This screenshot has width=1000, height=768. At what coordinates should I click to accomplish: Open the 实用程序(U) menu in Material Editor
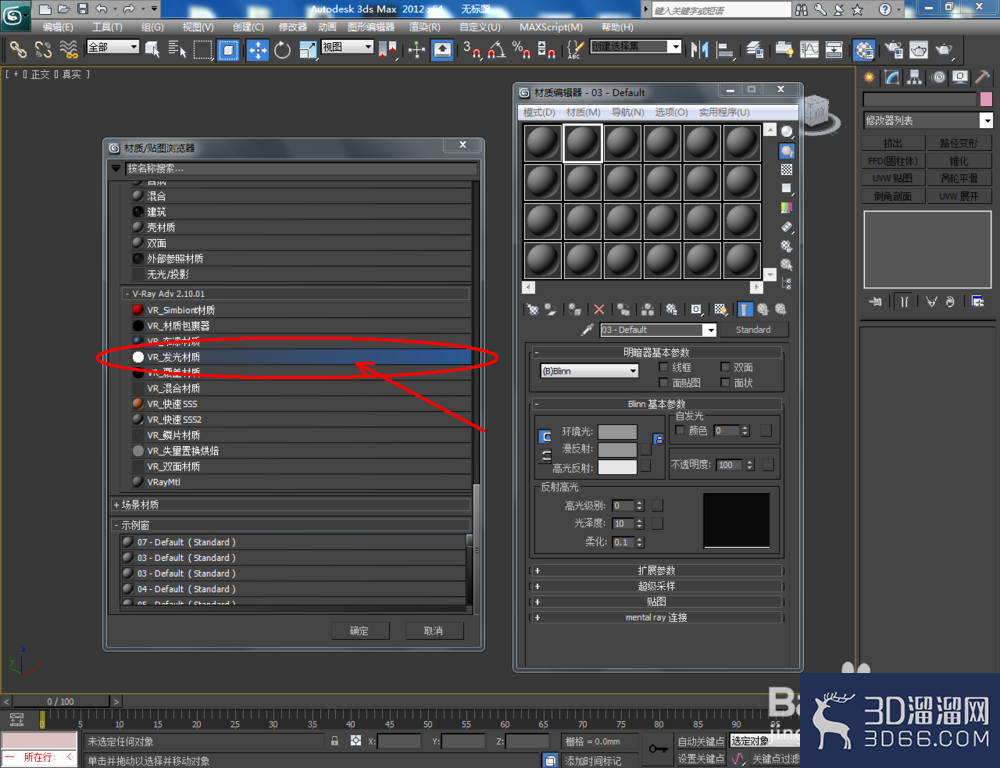click(x=724, y=112)
